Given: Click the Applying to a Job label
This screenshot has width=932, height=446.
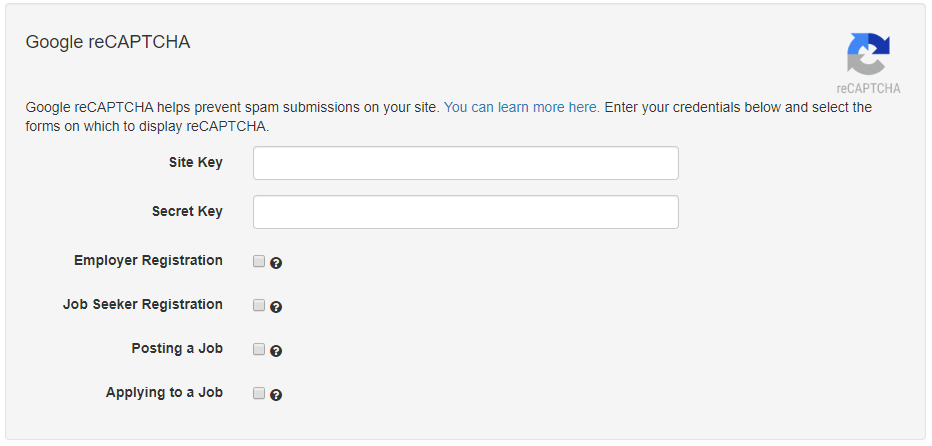Looking at the screenshot, I should 165,392.
